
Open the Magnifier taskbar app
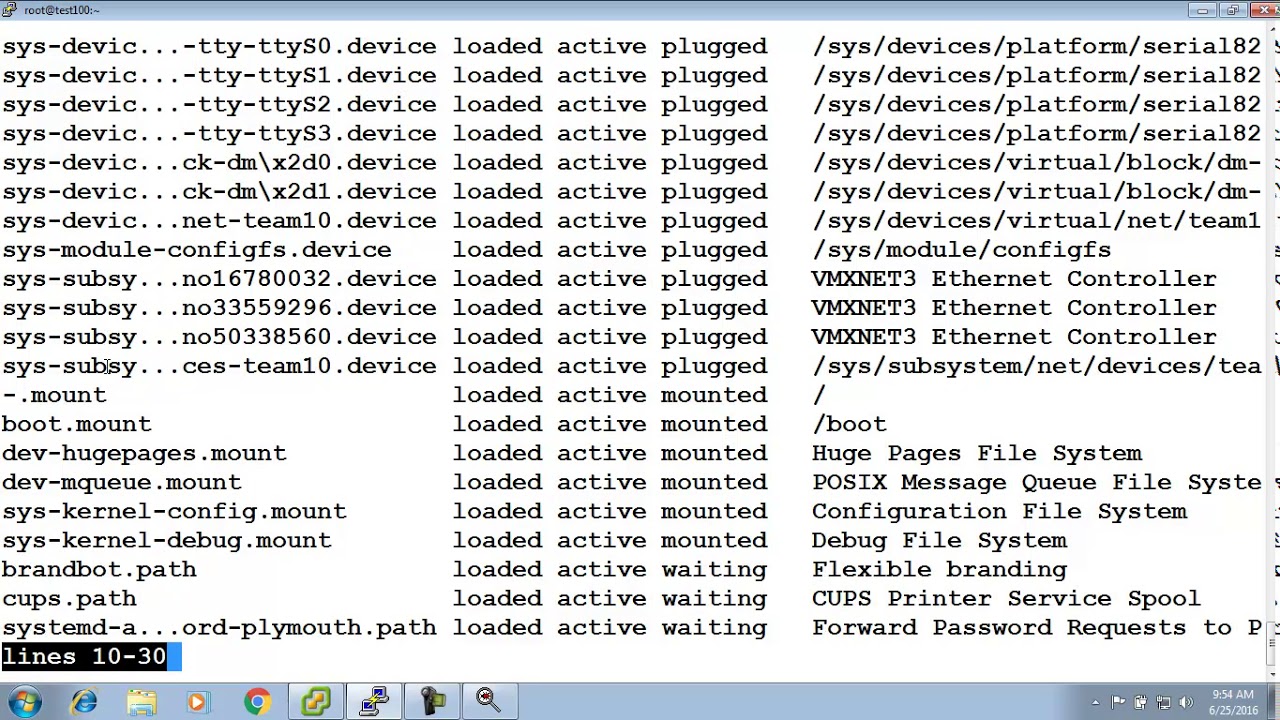pyautogui.click(x=488, y=702)
